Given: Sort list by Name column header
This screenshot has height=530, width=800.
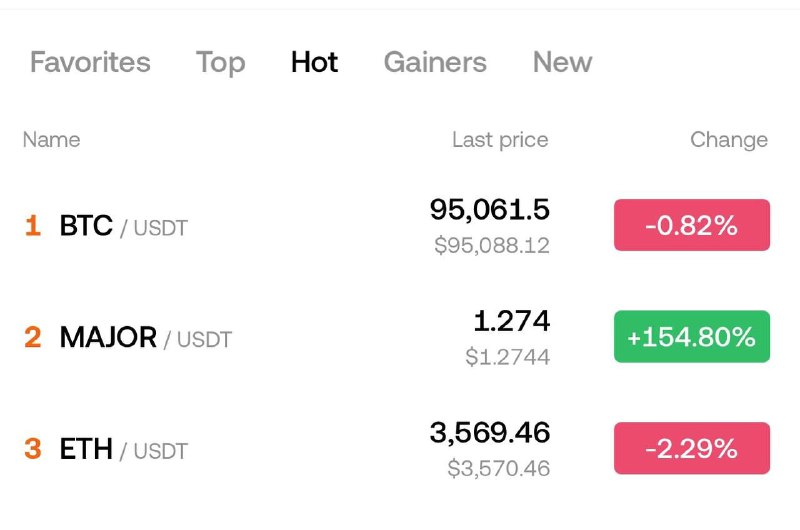Looking at the screenshot, I should click(x=52, y=139).
